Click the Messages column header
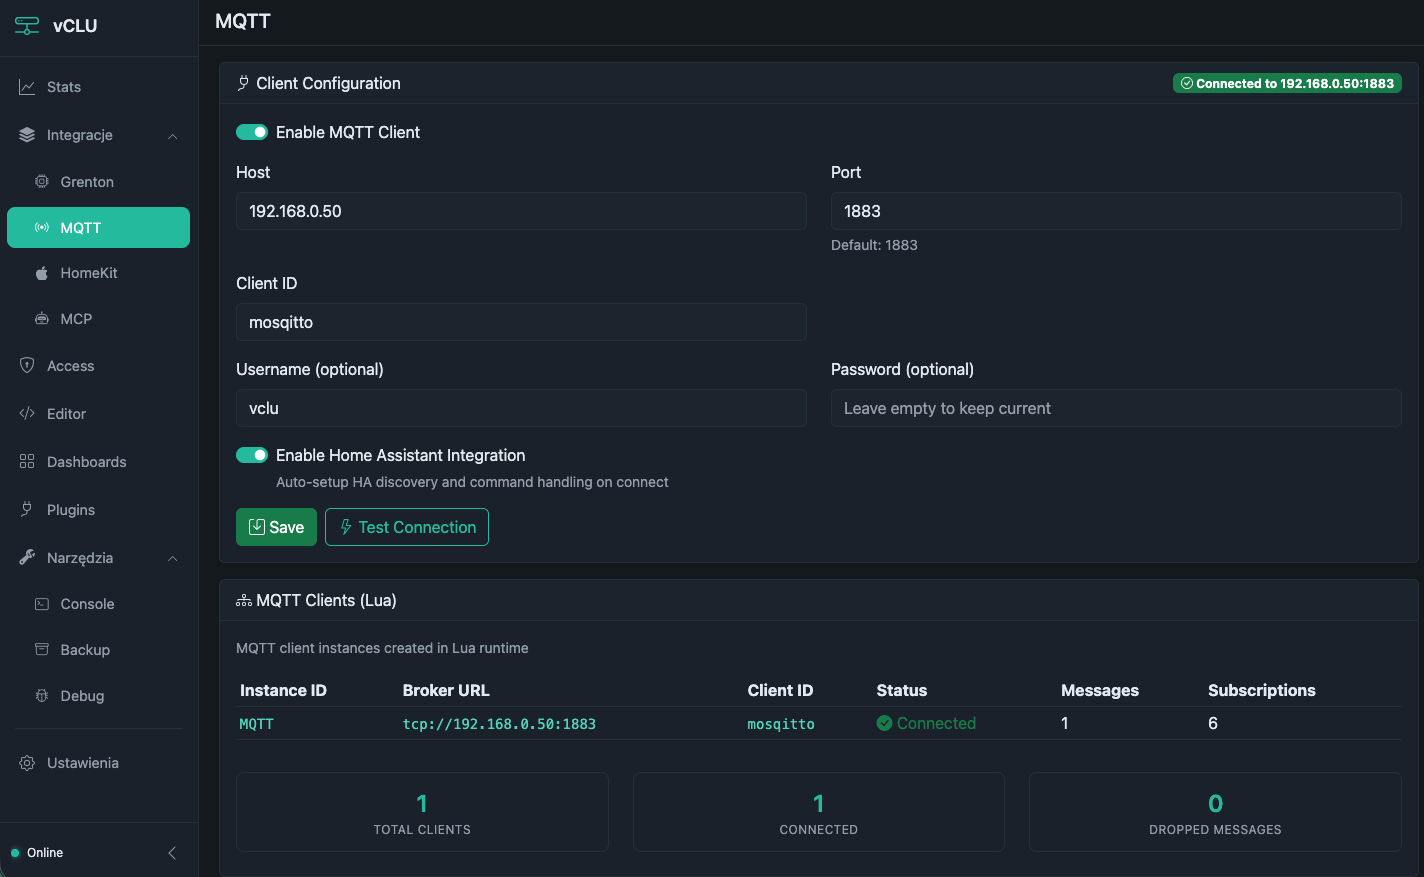The image size is (1424, 877). tap(1100, 690)
